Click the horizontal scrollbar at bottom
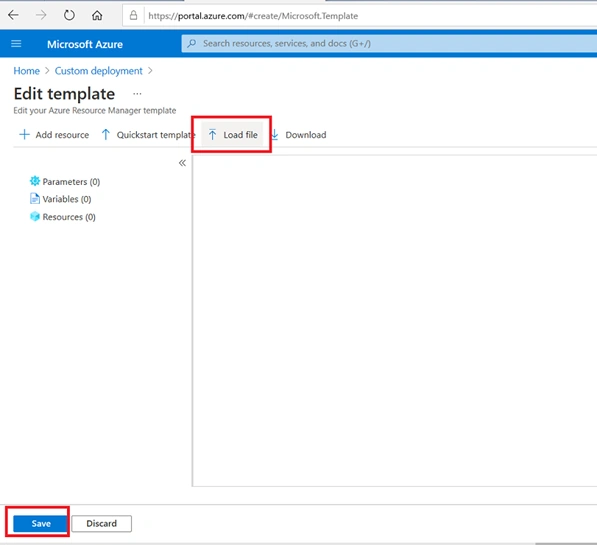This screenshot has width=597, height=545. (566, 543)
